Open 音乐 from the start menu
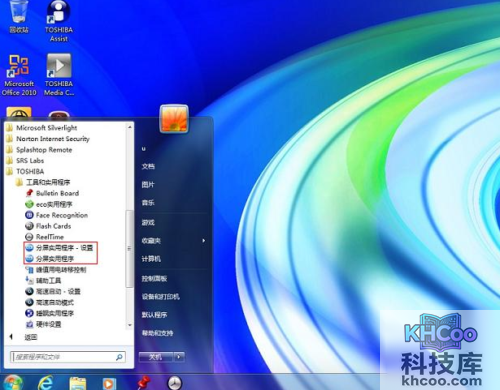This screenshot has height=390, width=500. pyautogui.click(x=148, y=202)
